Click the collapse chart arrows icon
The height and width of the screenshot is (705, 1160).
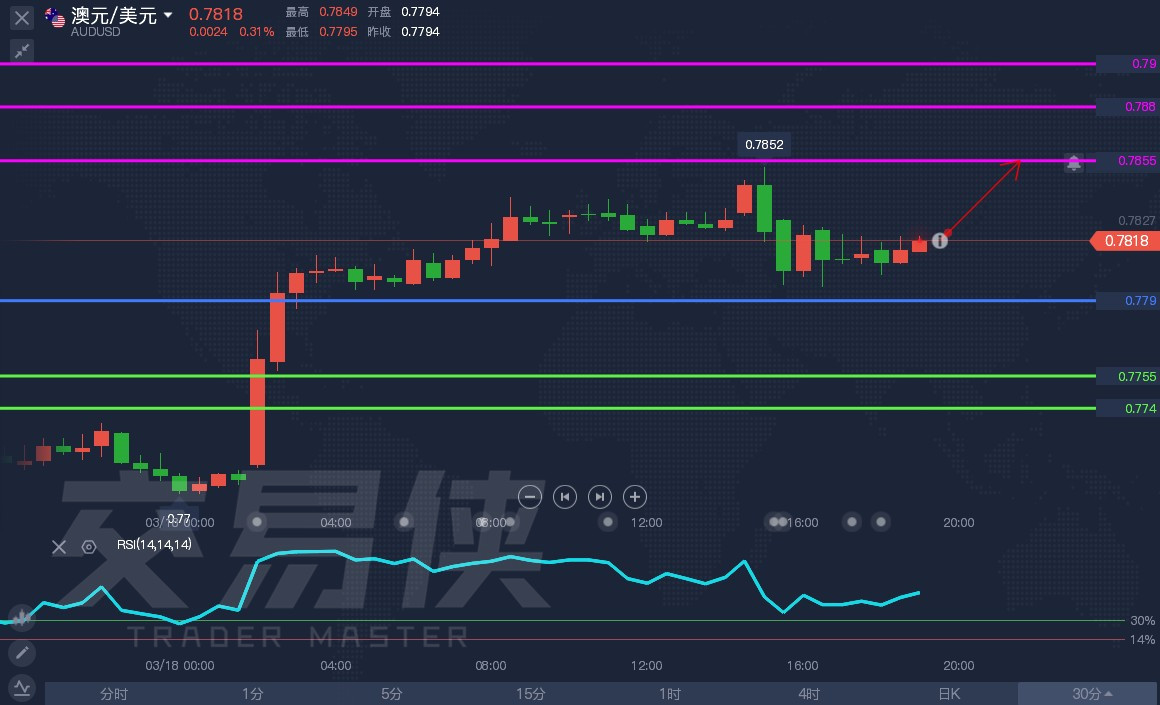(21, 50)
